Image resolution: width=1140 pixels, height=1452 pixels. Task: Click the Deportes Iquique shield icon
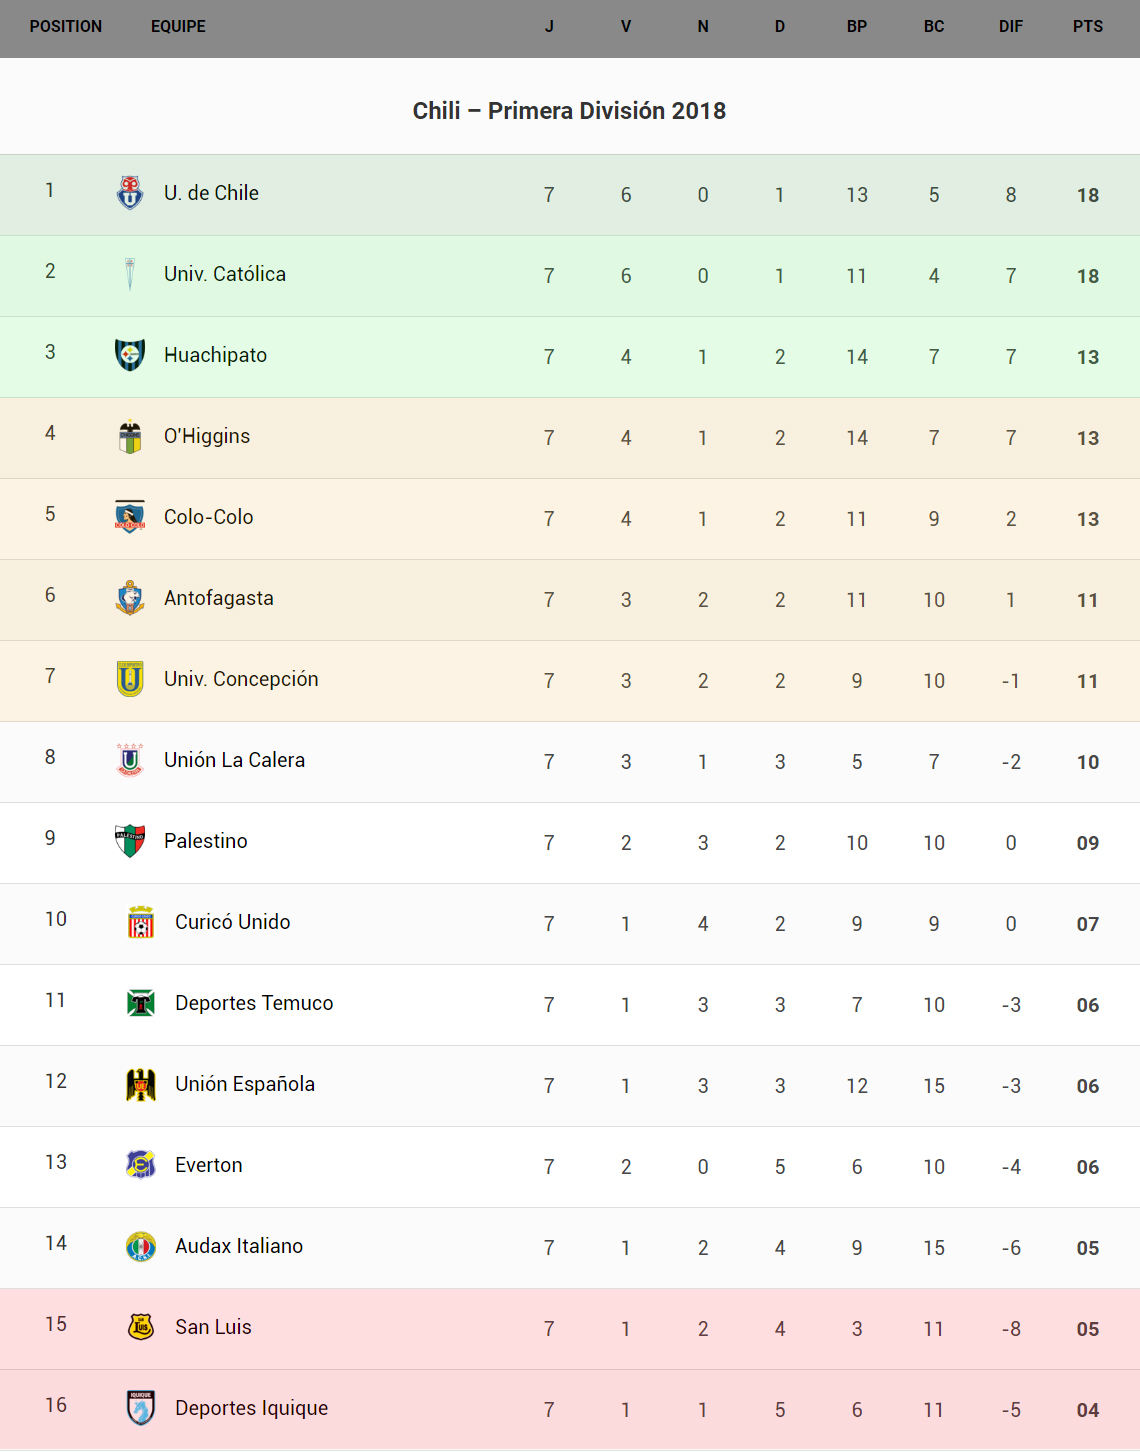(141, 1408)
